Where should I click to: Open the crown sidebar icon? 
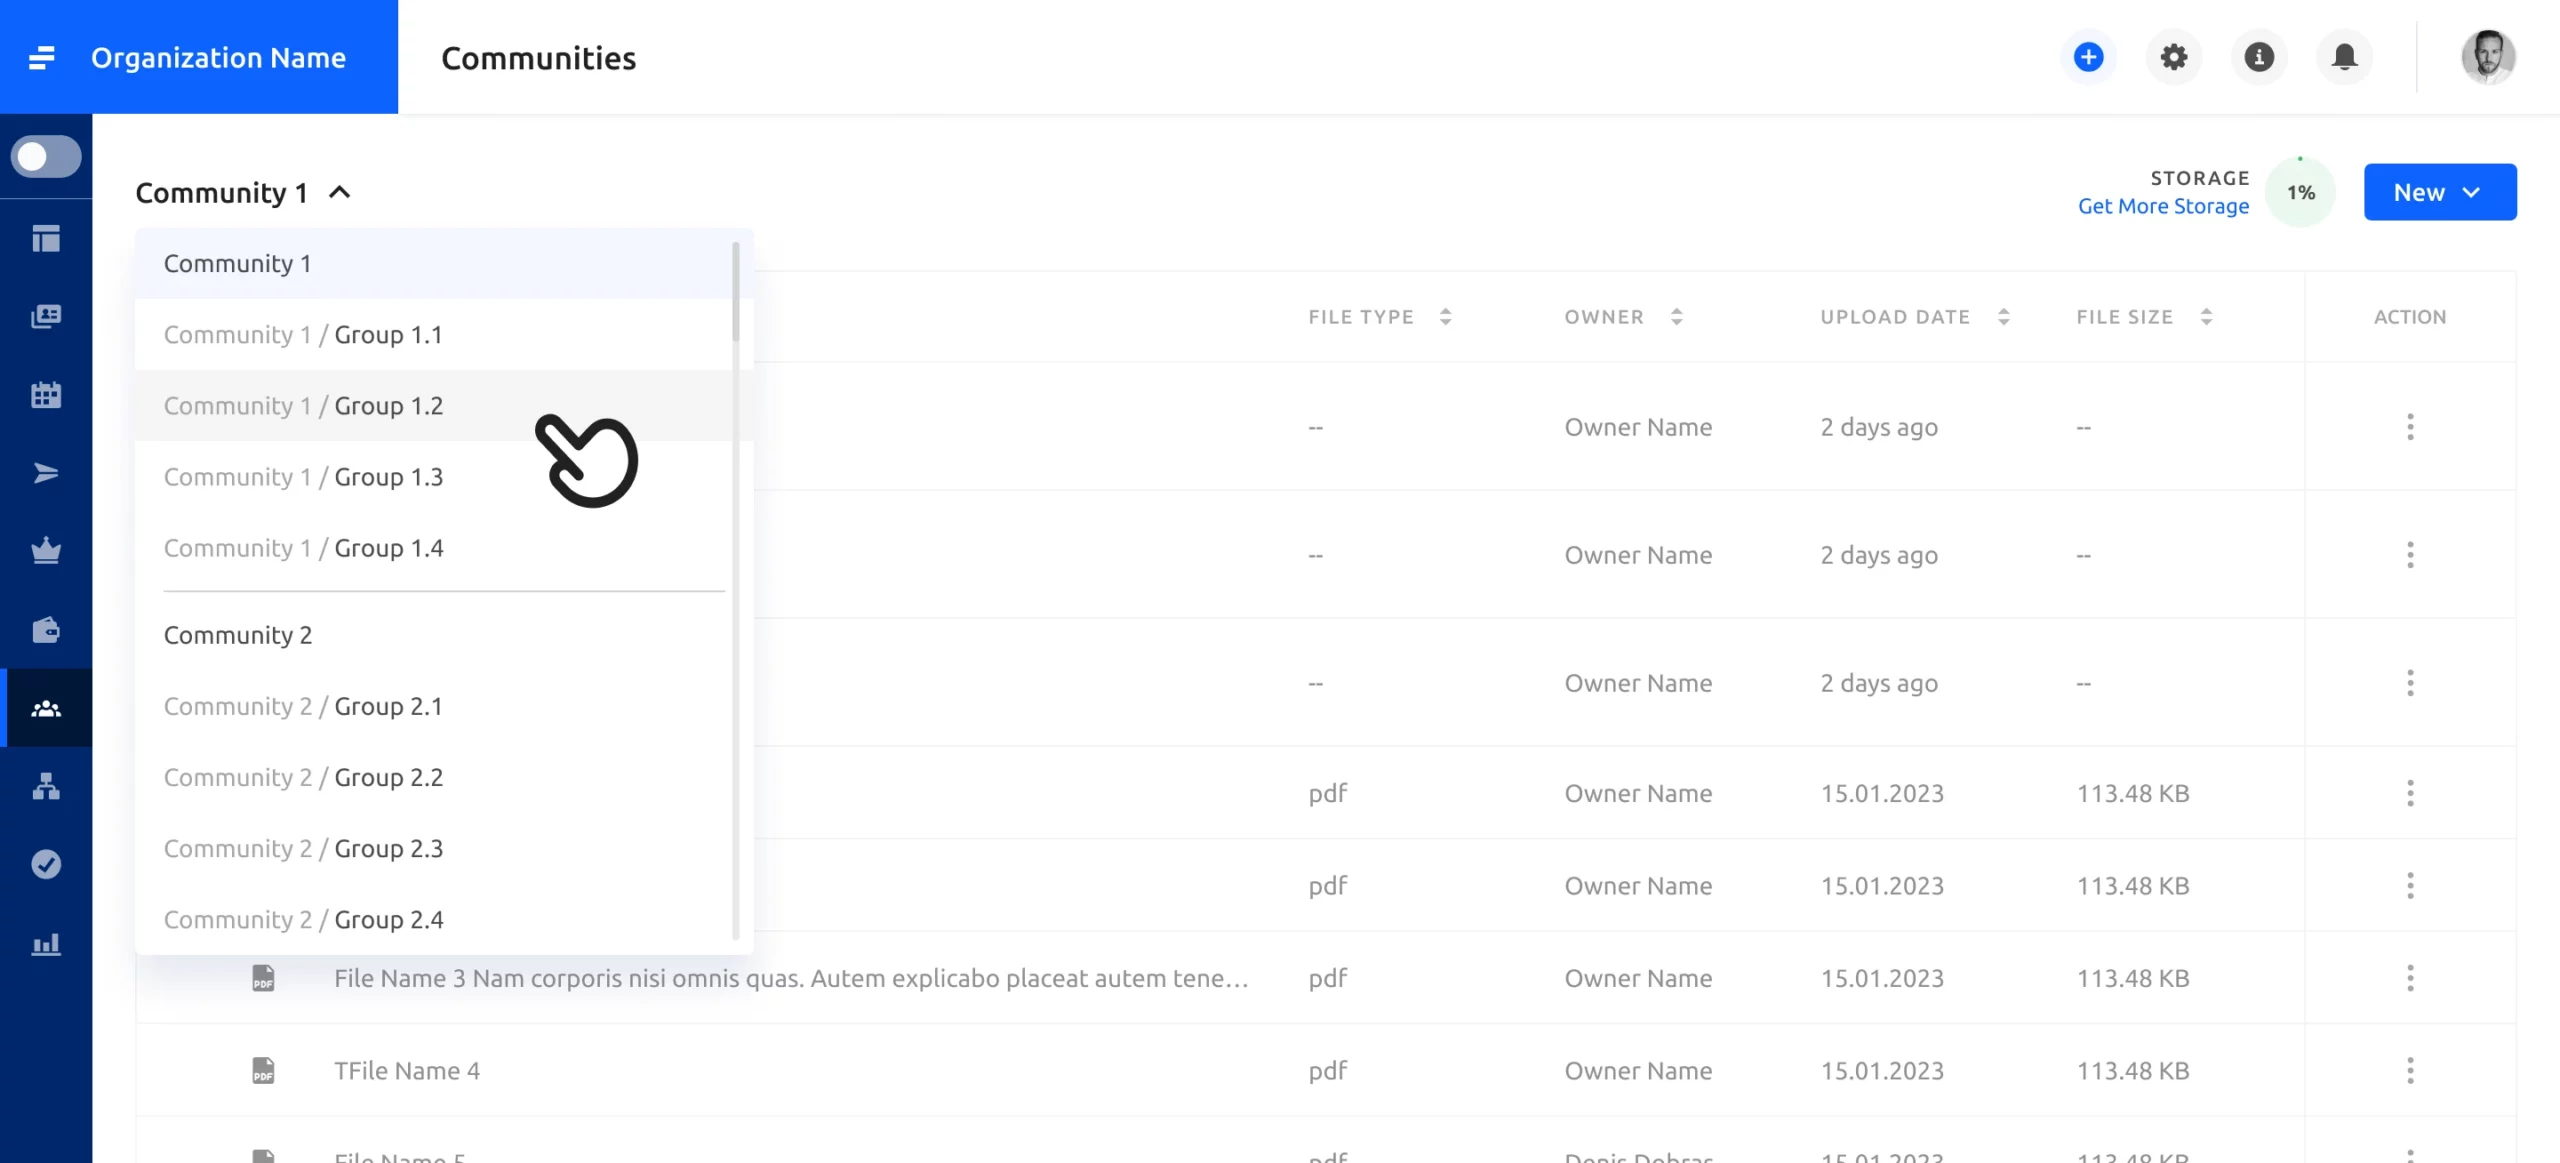46,551
